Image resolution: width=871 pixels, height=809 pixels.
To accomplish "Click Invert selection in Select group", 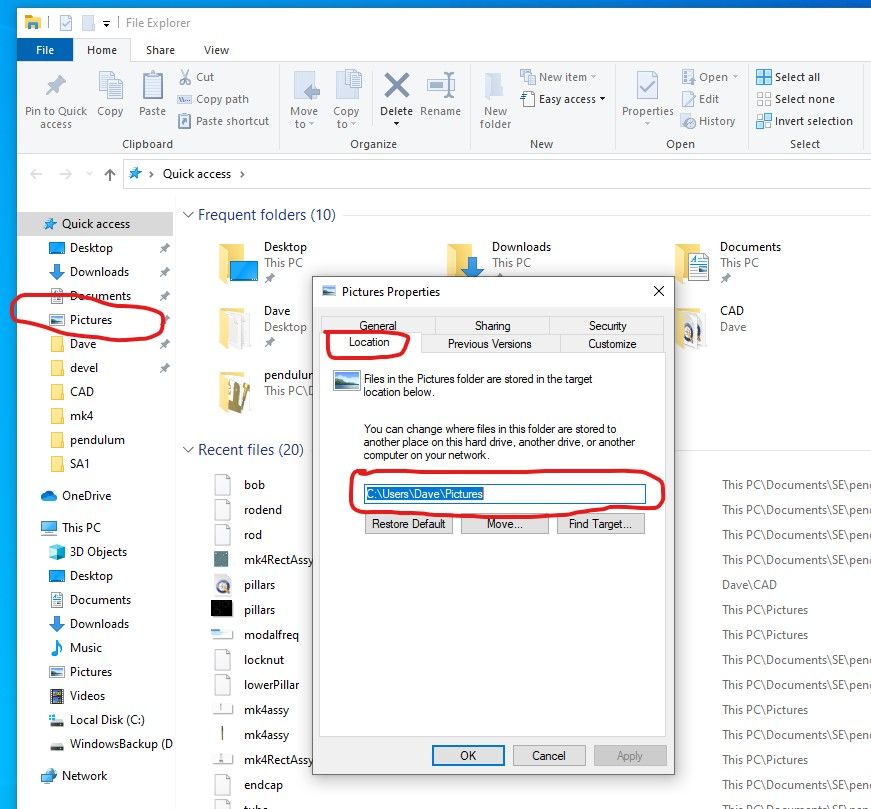I will coord(804,121).
